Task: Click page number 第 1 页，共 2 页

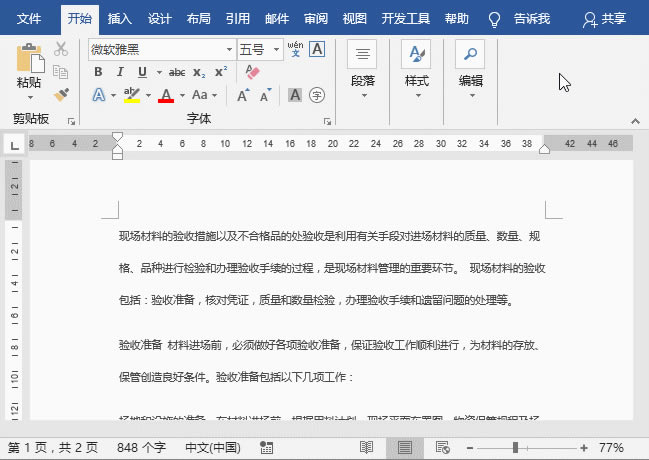Action: (53, 448)
